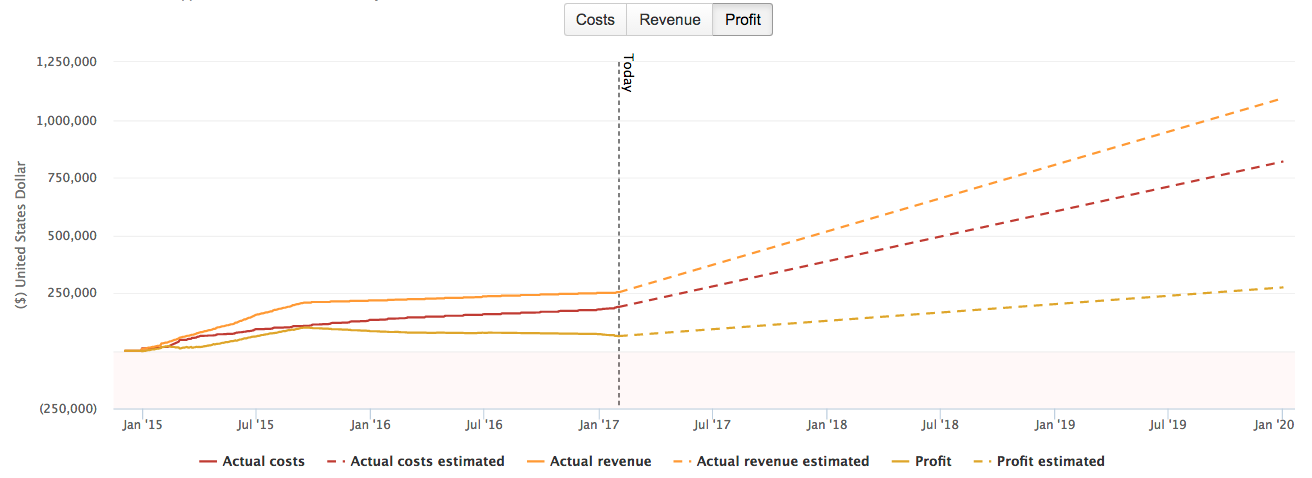Click the 500,000 y-axis label
Screen dimensions: 1312x478
73,236
